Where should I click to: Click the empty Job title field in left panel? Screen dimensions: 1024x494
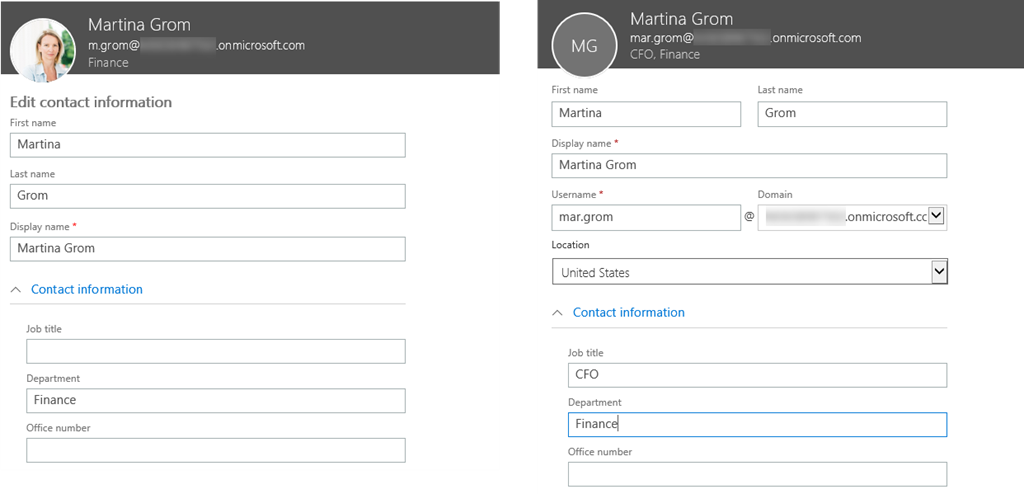(215, 351)
